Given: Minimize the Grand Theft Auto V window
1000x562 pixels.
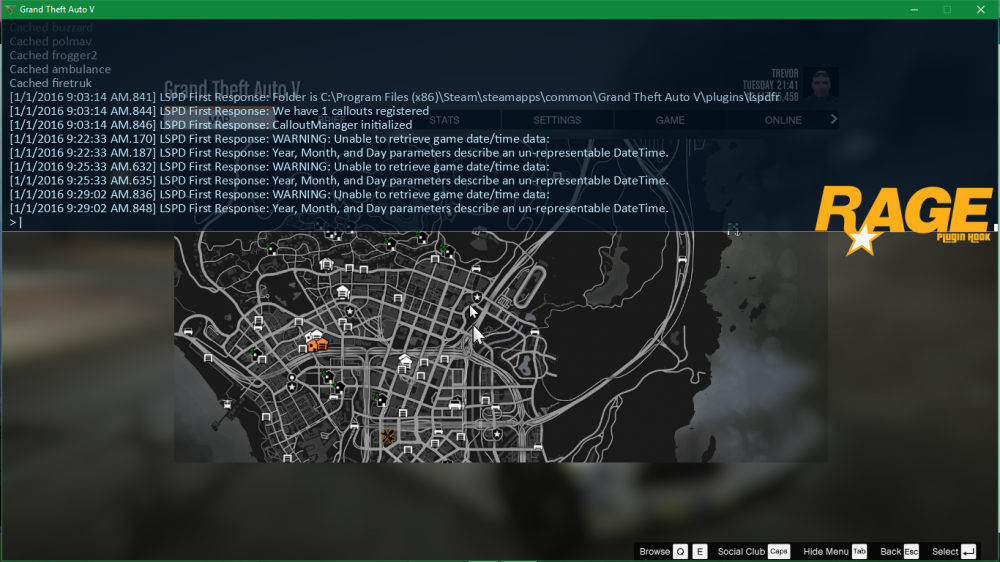Looking at the screenshot, I should click(x=914, y=10).
